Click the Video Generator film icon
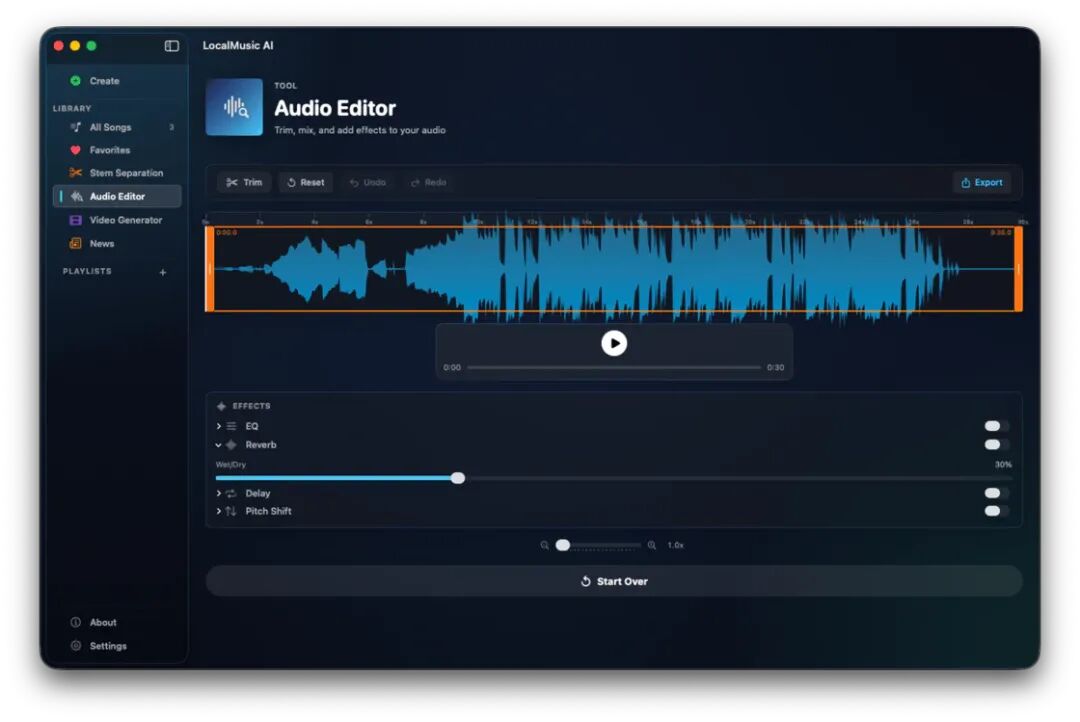This screenshot has height=722, width=1080. pyautogui.click(x=76, y=220)
